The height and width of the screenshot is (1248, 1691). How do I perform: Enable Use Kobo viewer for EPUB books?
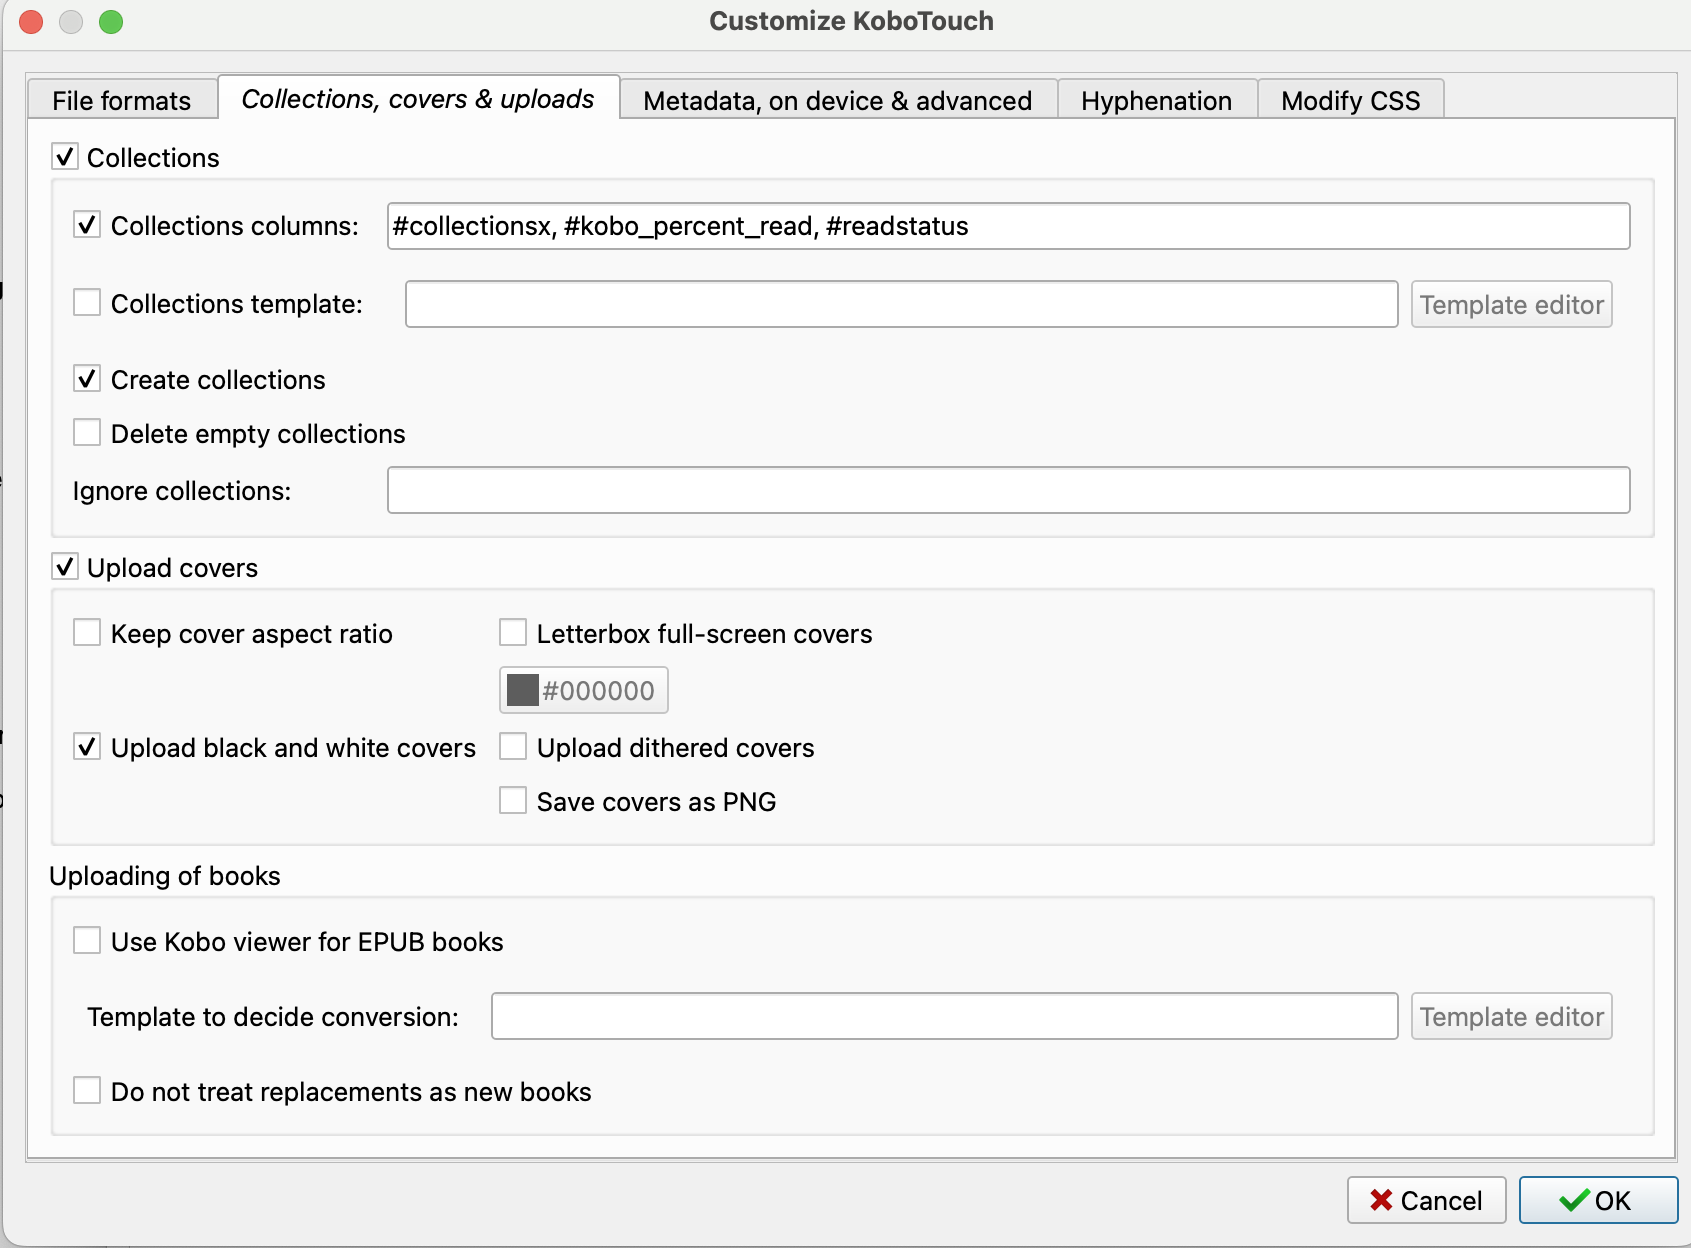87,941
